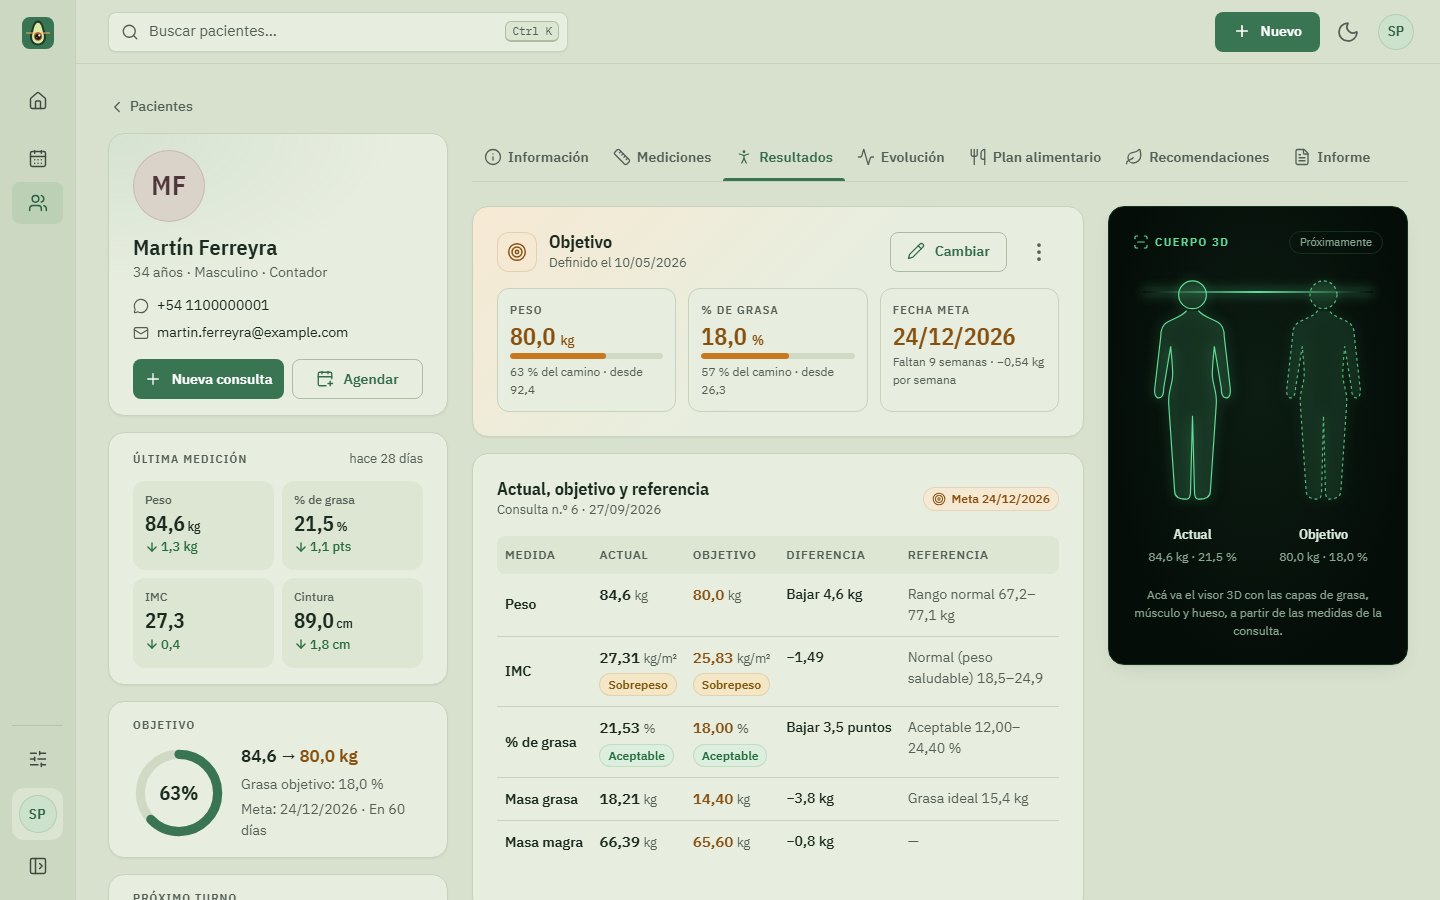Open the Evolución tab
This screenshot has width=1440, height=900.
[x=901, y=157]
